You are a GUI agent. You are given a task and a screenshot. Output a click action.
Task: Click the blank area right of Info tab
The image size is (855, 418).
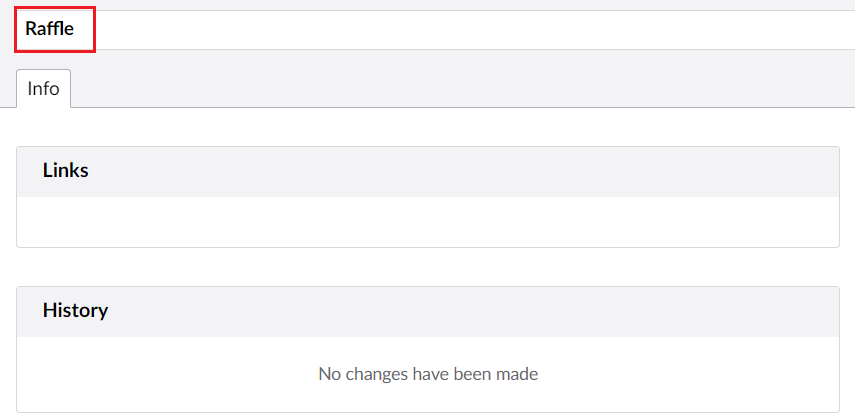pos(450,89)
